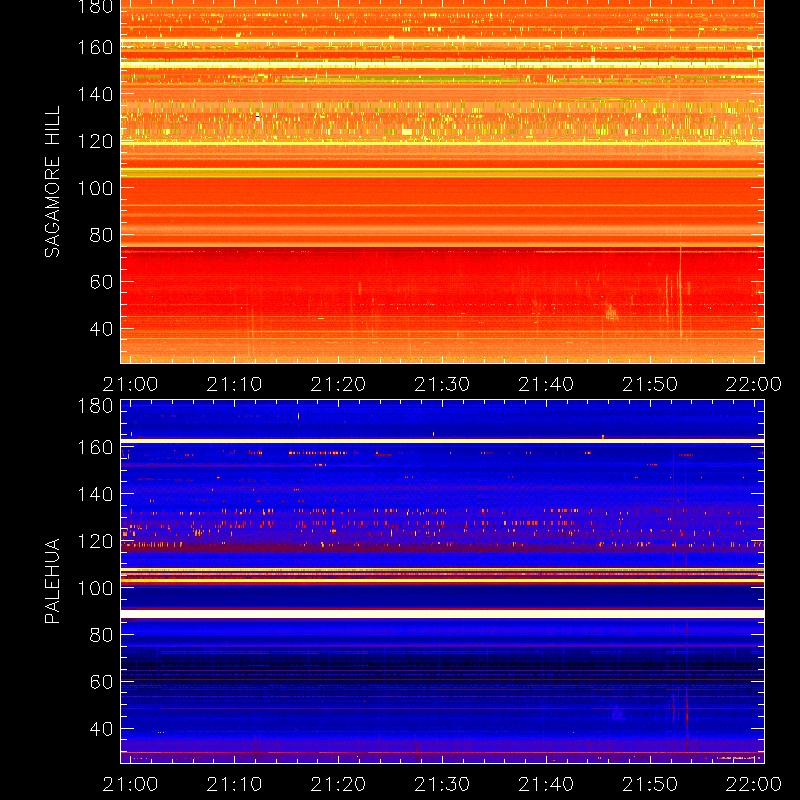Click the SAGAMORE HILL axis title
Viewport: 800px width, 800px height.
(x=53, y=182)
